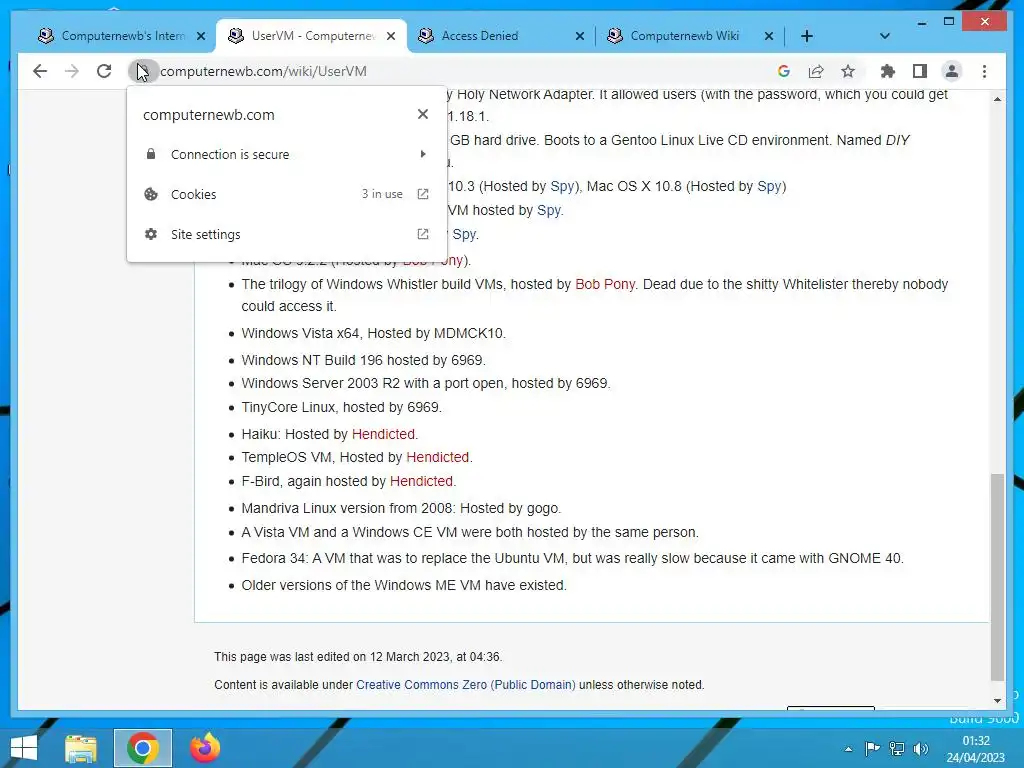
Task: Click the site information lock icon in address bar
Action: 142,71
